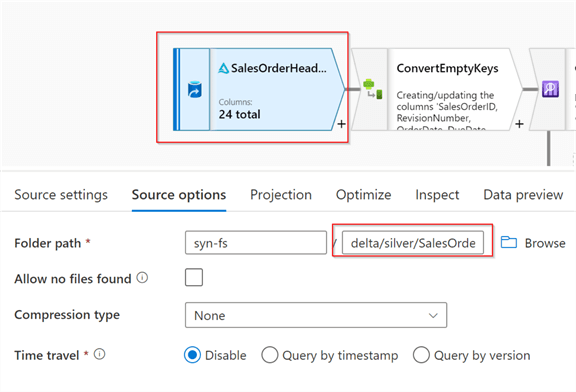
Task: Select Query by timestamp option
Action: [270, 355]
